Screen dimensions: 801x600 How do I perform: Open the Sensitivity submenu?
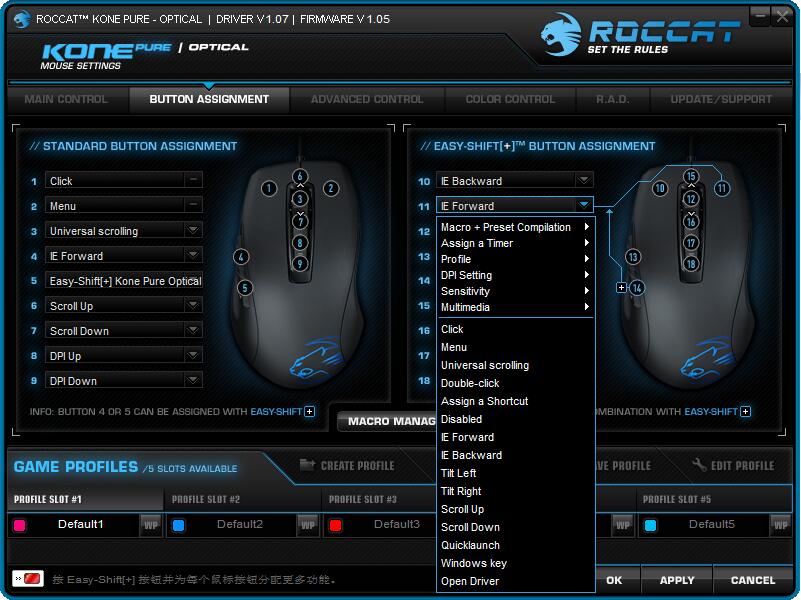[x=515, y=291]
